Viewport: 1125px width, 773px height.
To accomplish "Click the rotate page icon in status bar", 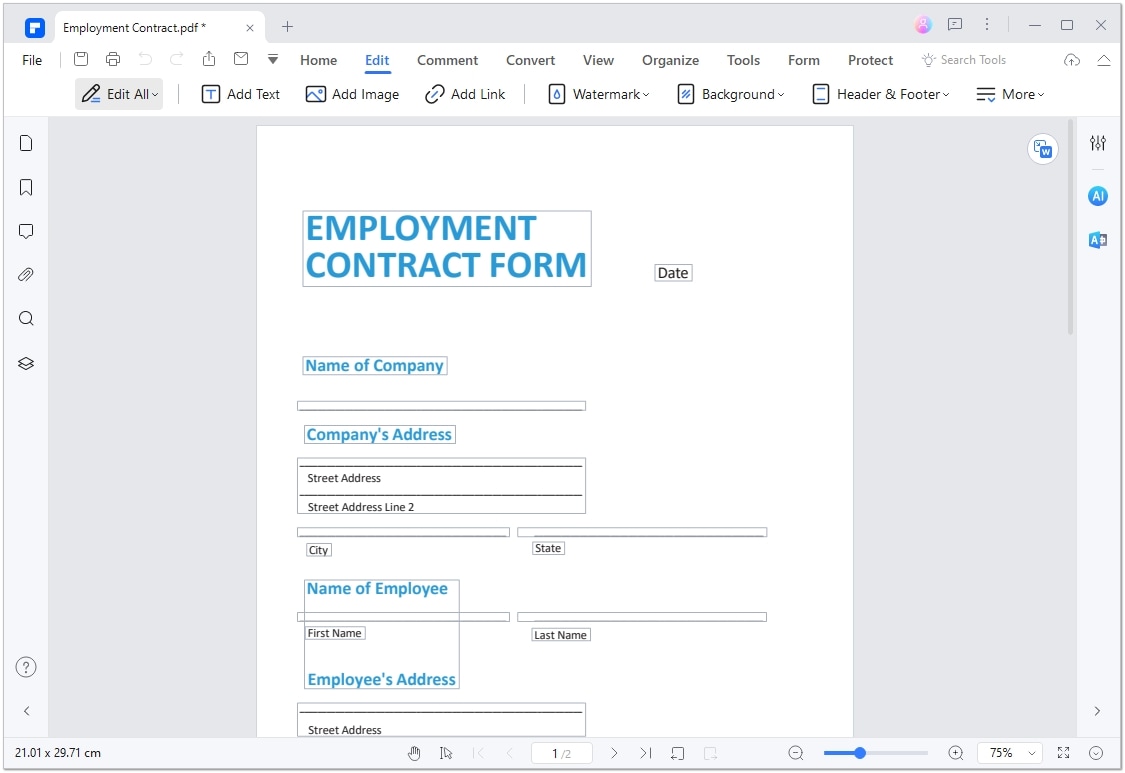I will pos(677,753).
